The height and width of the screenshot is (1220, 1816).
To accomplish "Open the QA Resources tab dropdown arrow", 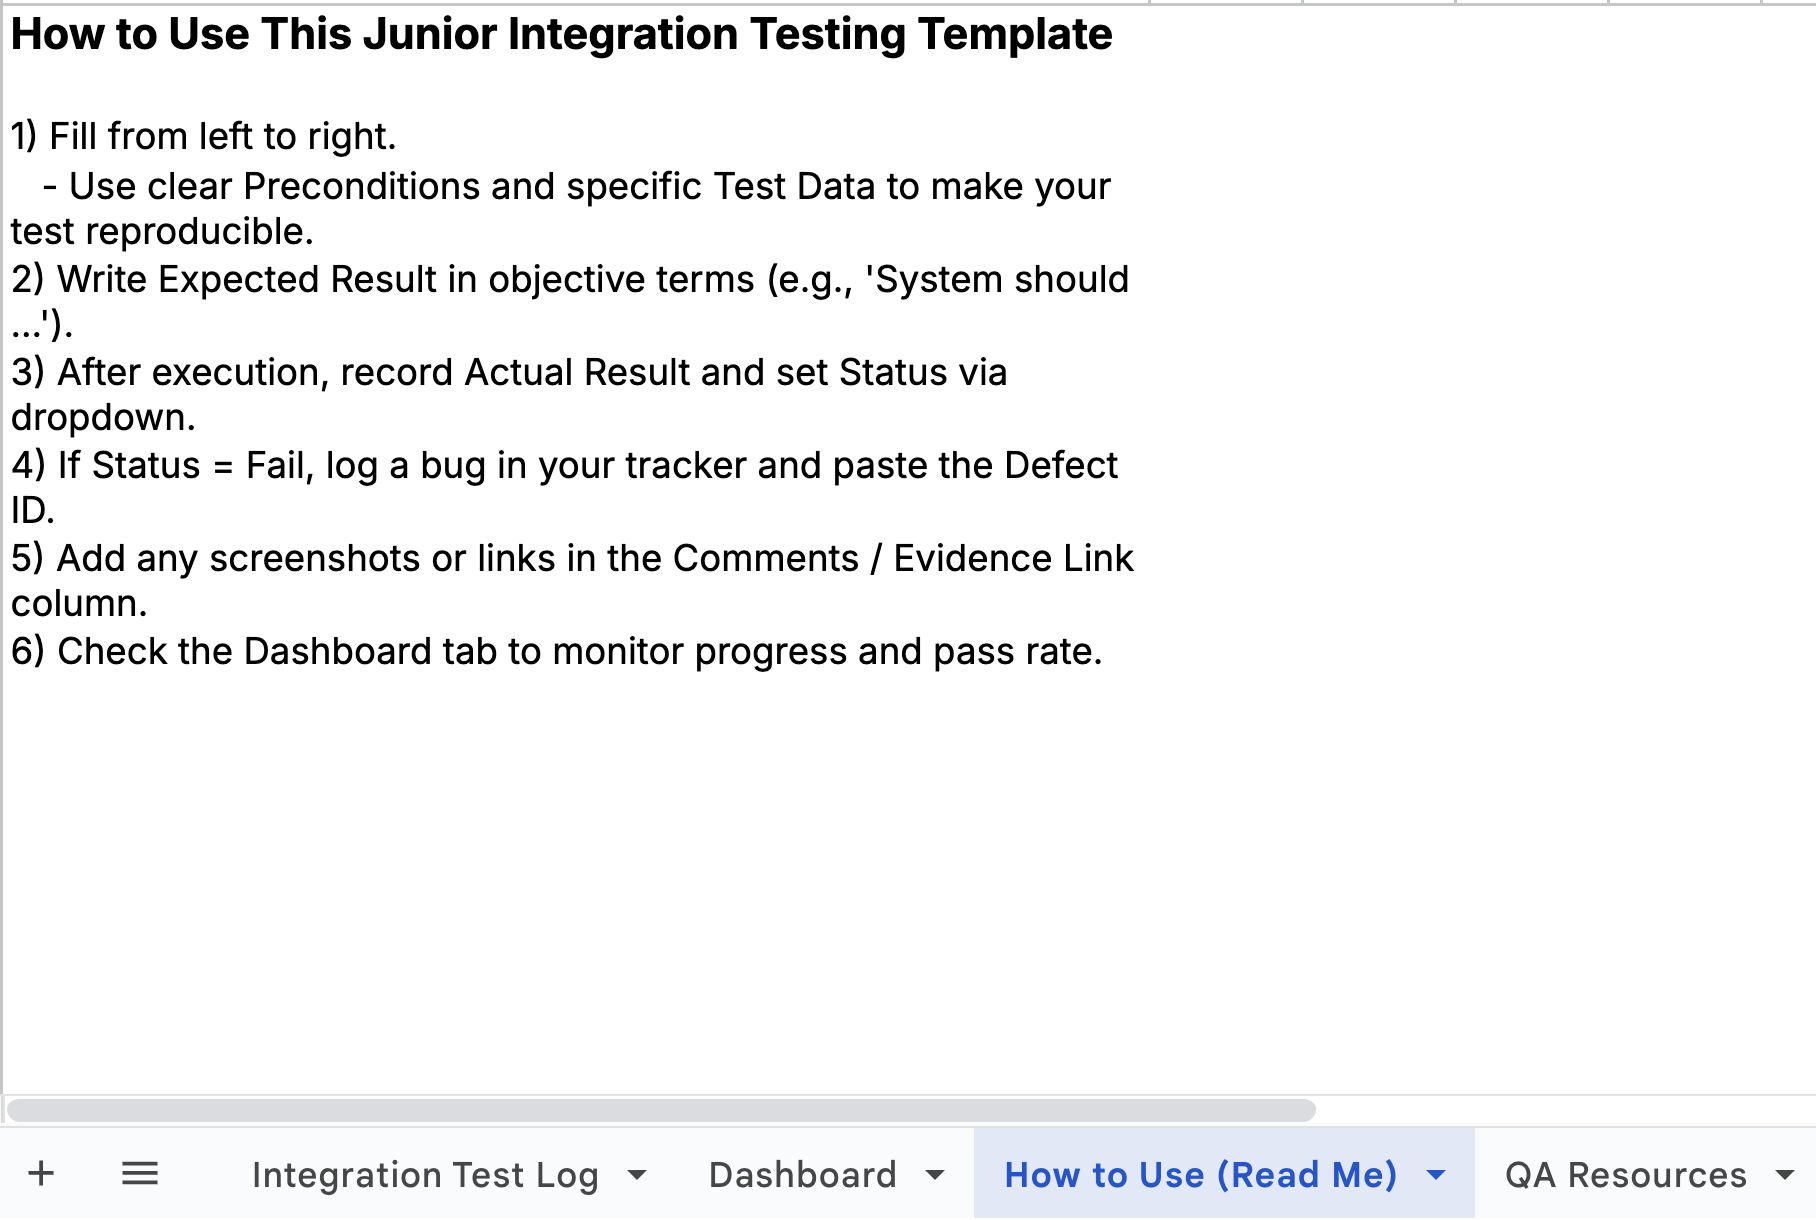I will [x=1785, y=1175].
